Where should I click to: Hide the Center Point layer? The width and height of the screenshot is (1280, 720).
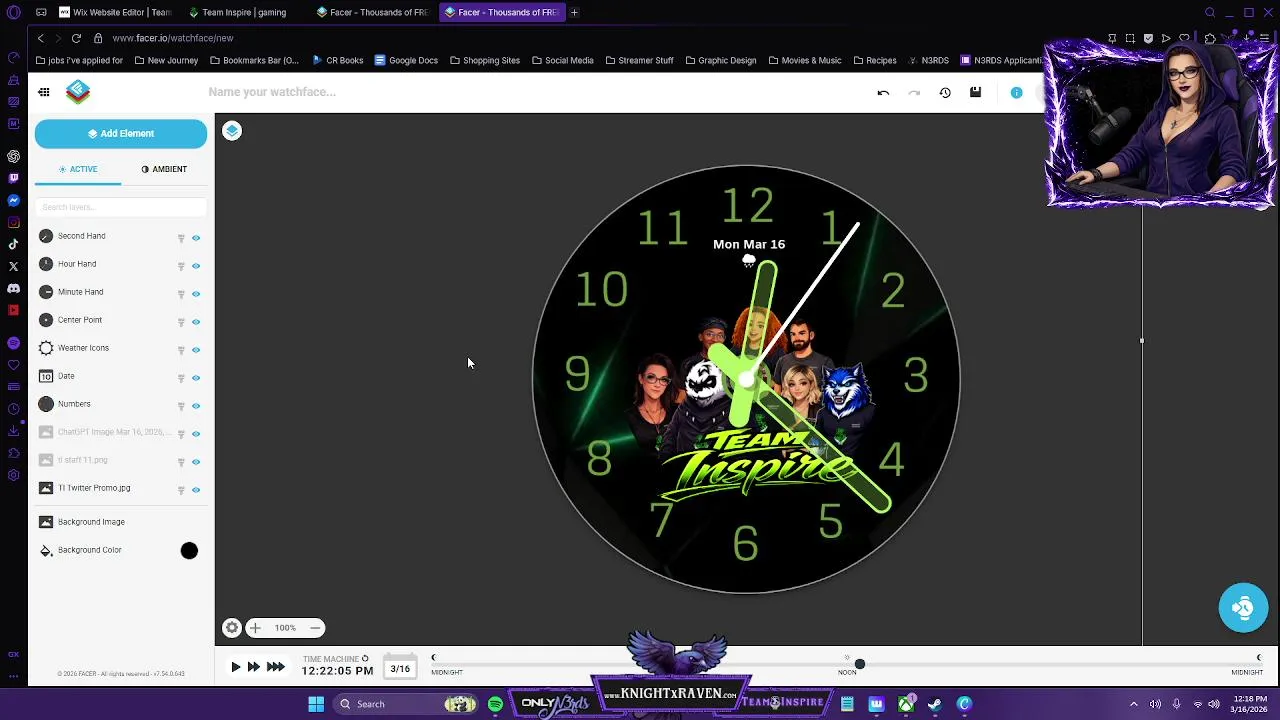(x=196, y=322)
